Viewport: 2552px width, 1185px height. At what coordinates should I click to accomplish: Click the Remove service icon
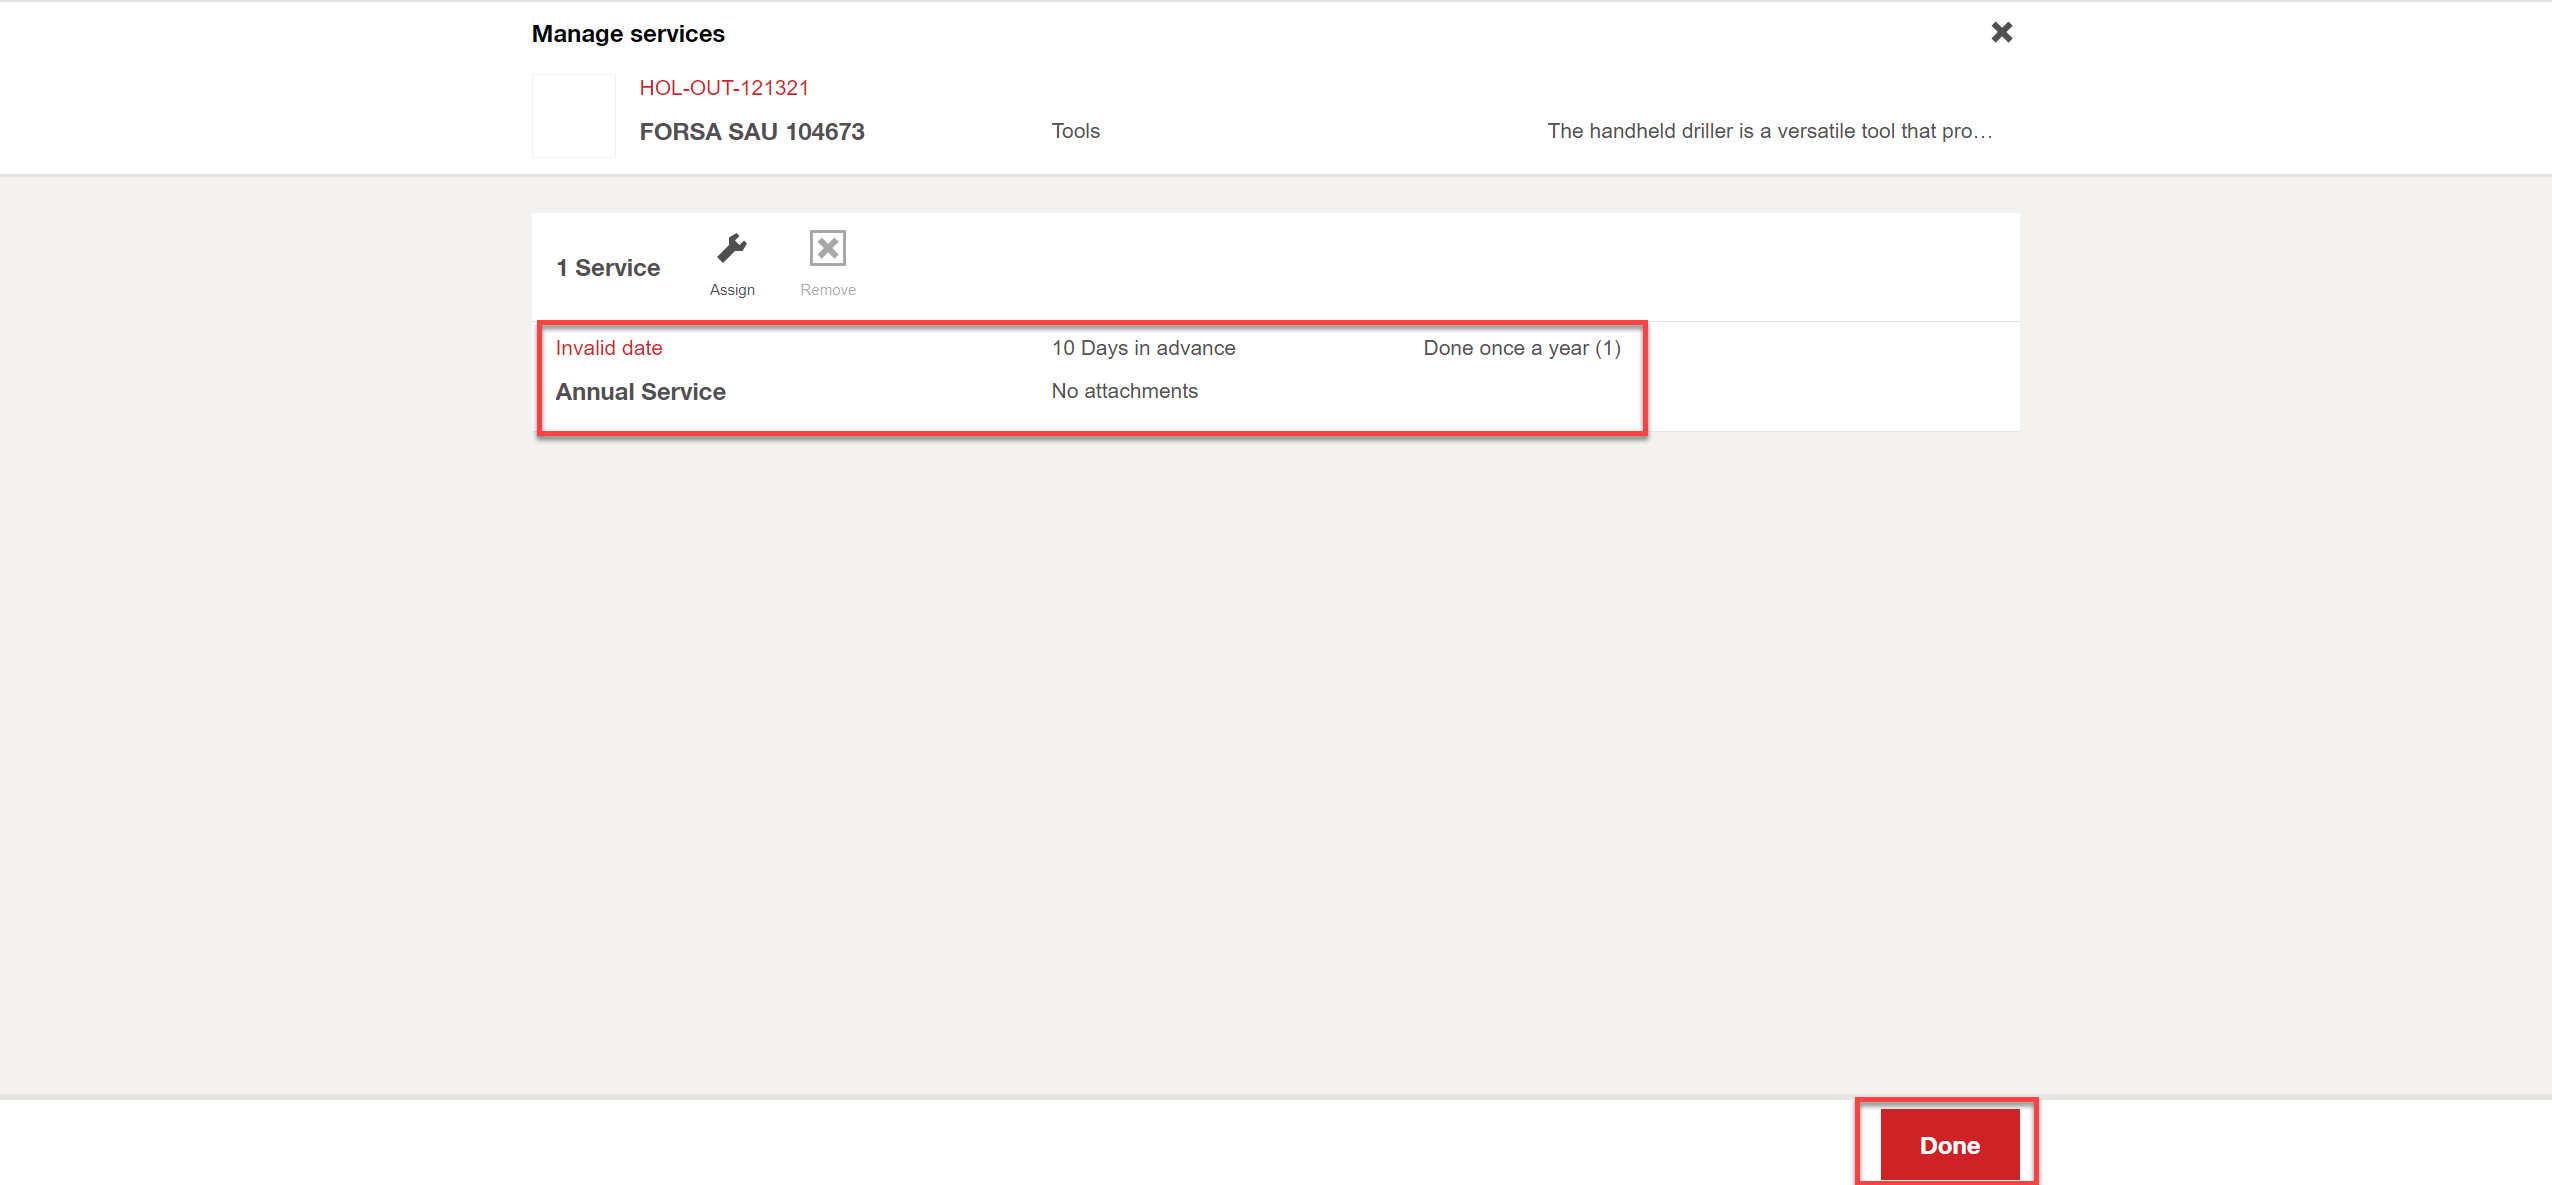[828, 248]
